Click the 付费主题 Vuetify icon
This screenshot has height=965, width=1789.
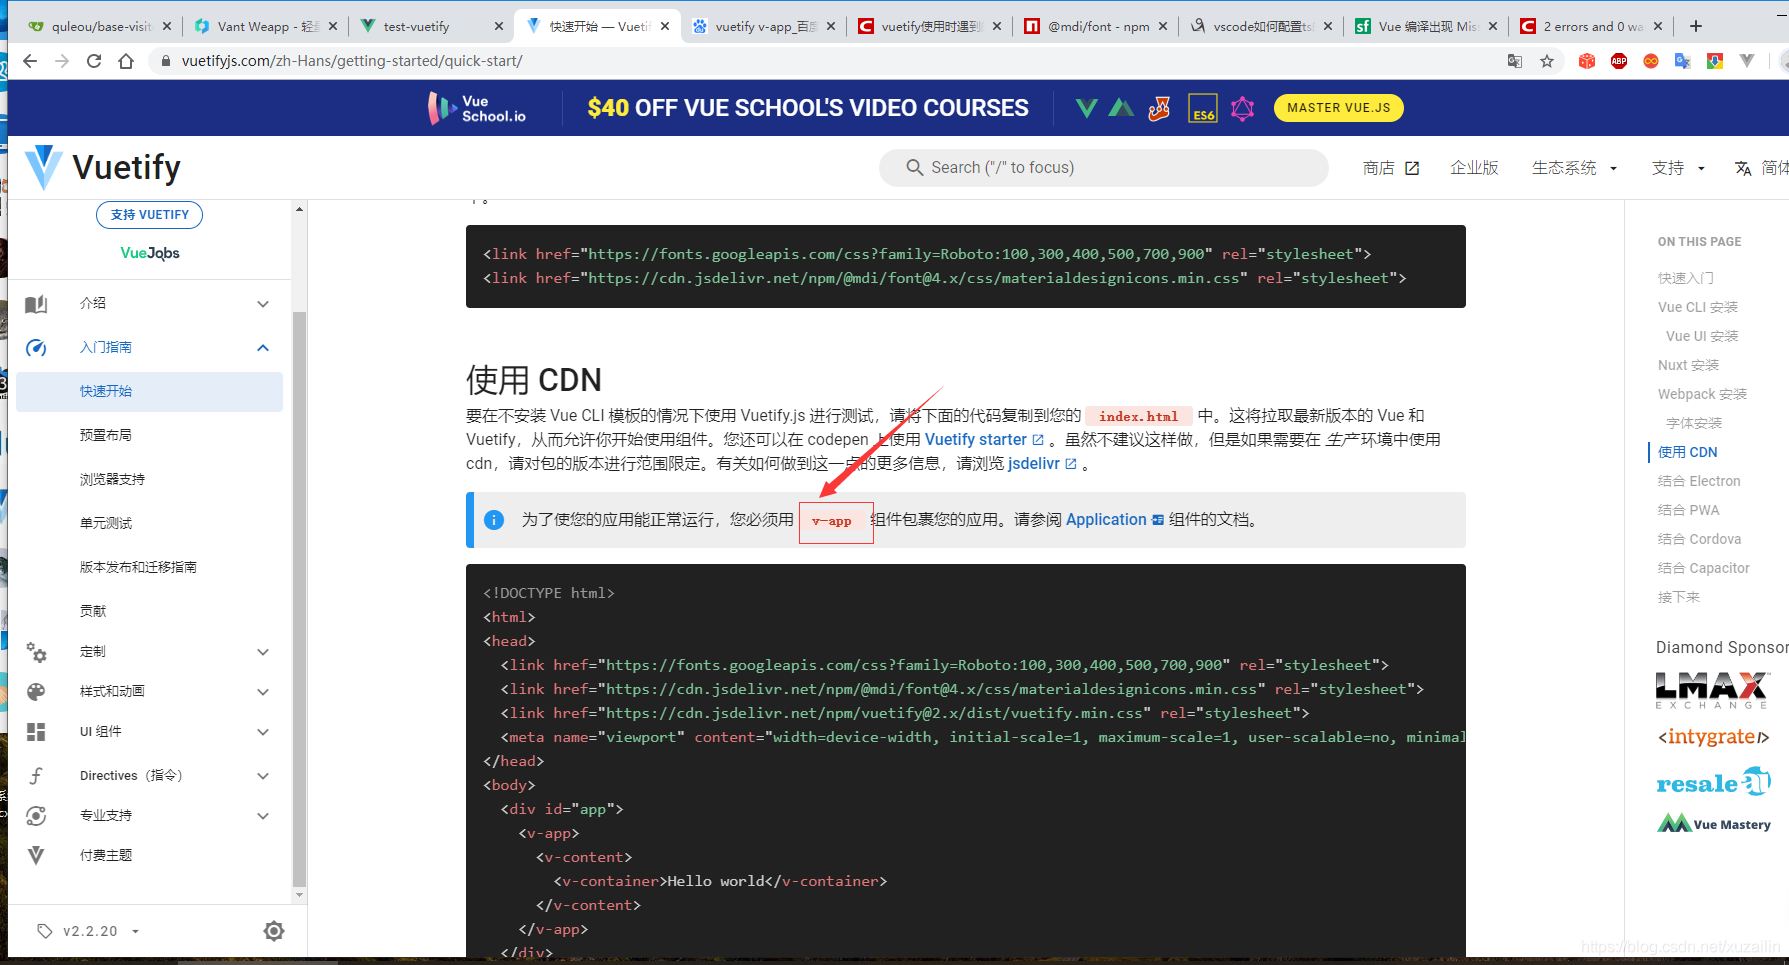pyautogui.click(x=36, y=855)
